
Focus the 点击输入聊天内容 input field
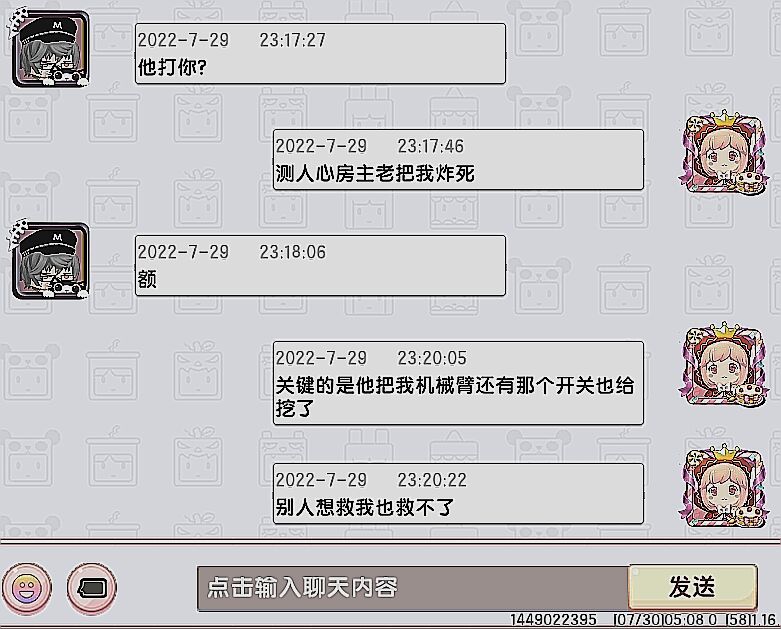413,588
